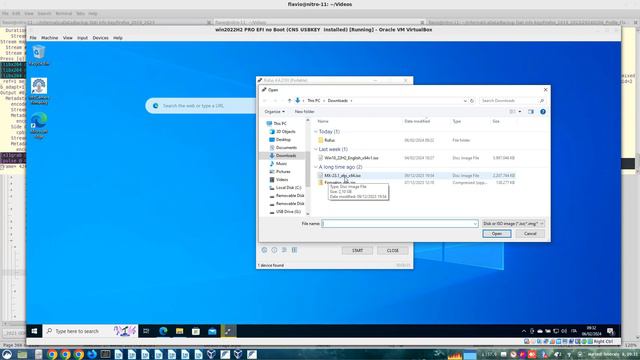Open the Microsoft Edge desktop shortcut
Image resolution: width=640 pixels, height=360 pixels.
point(39,126)
